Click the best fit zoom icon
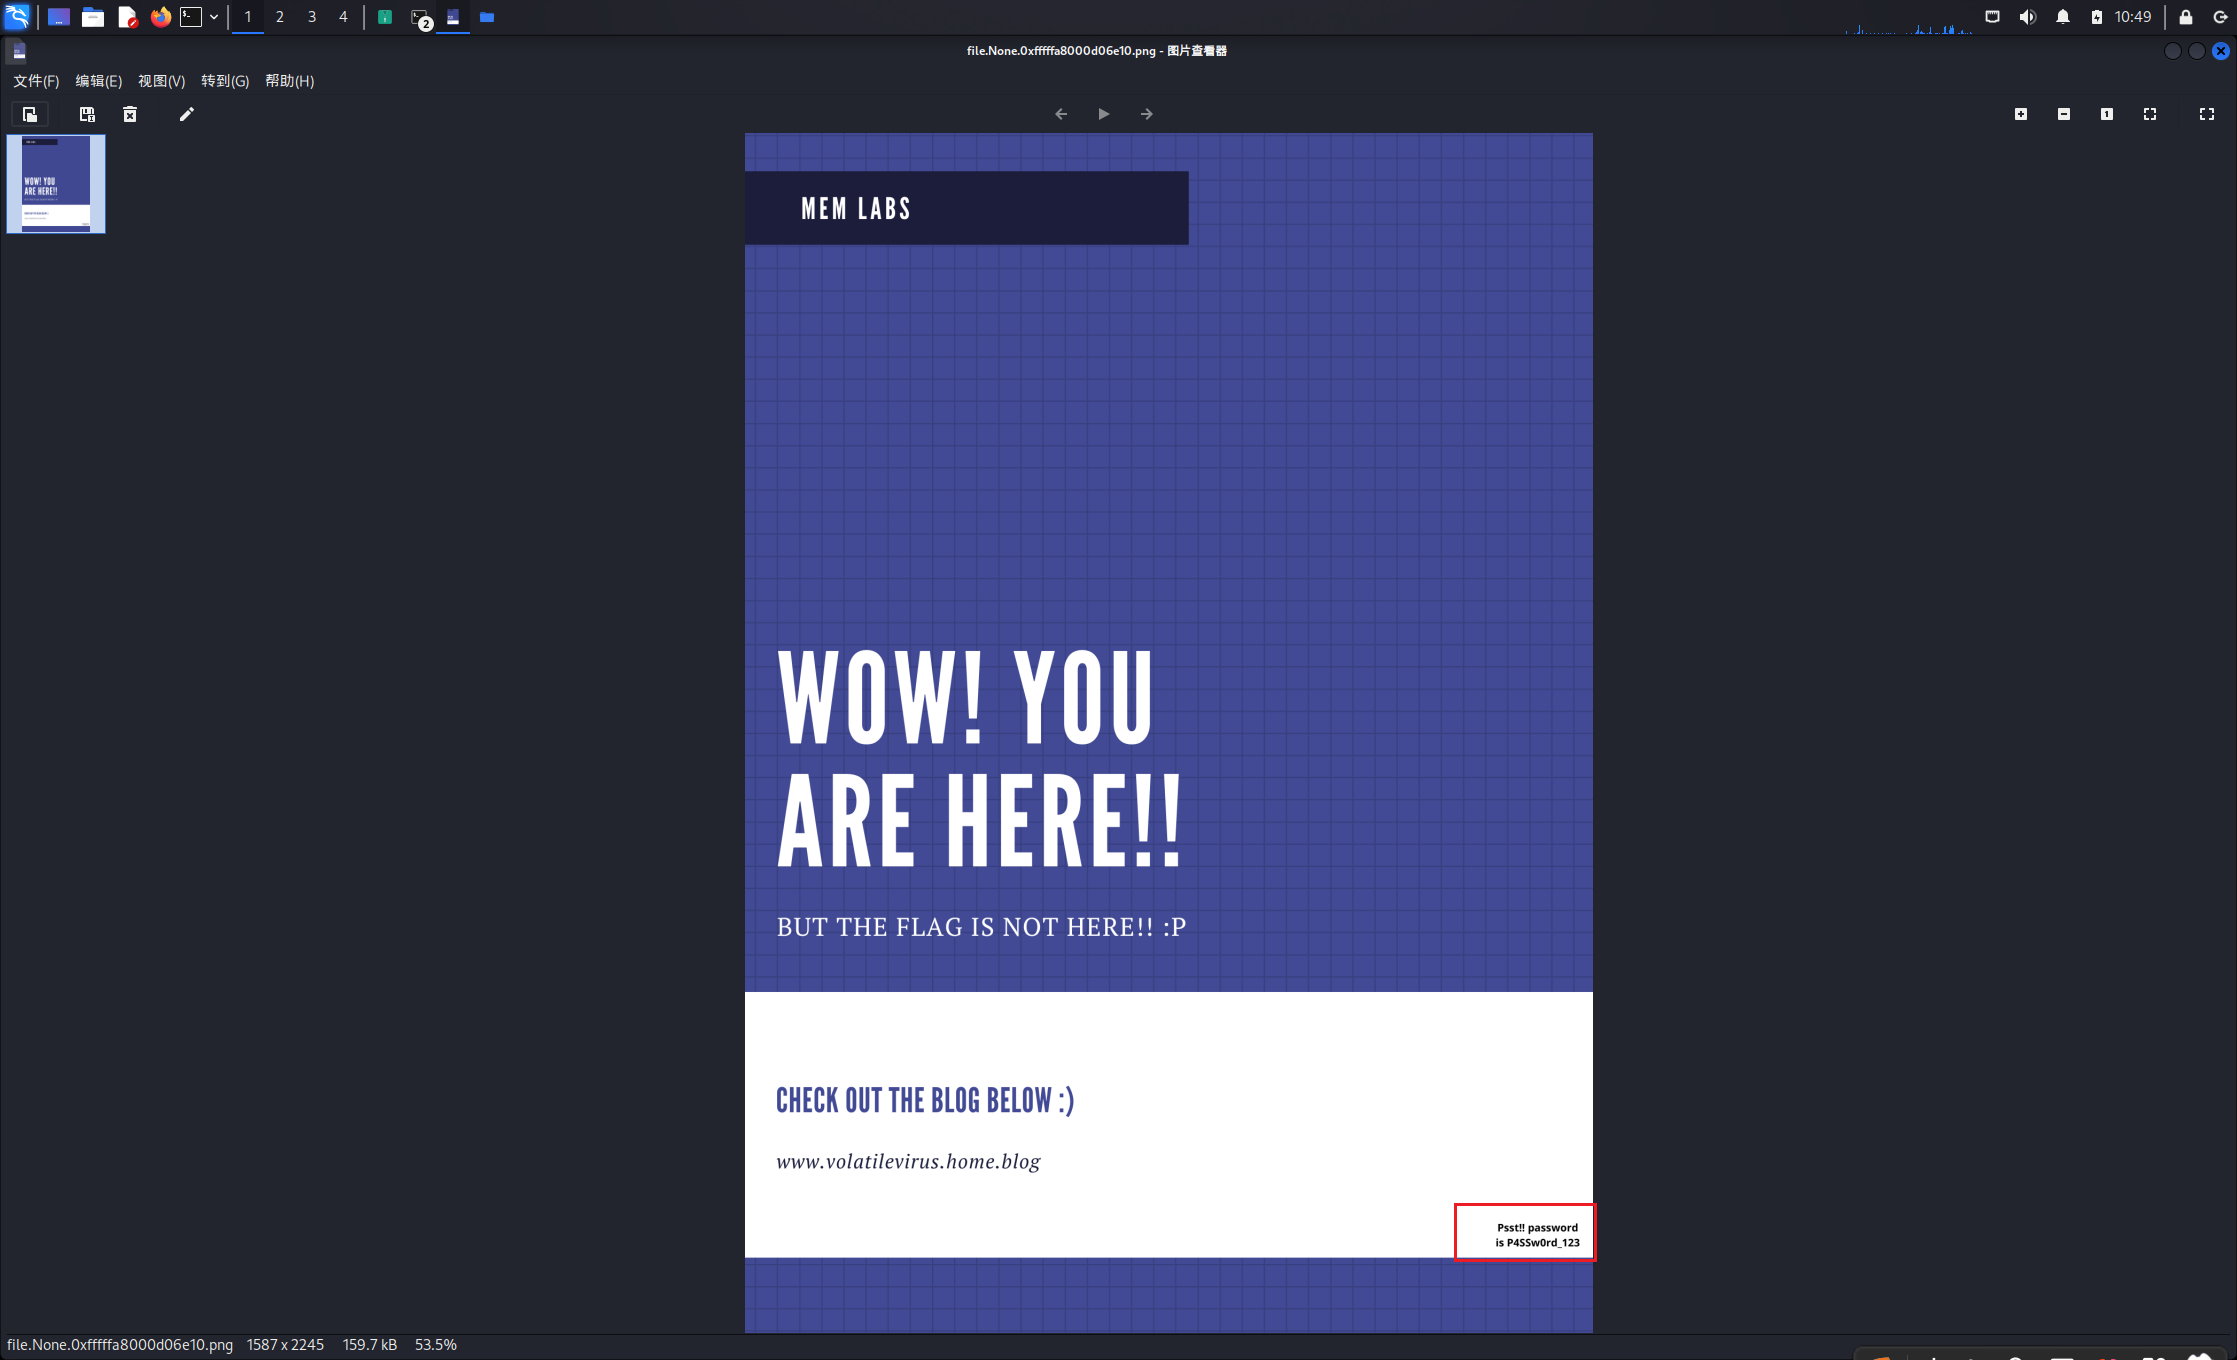Screen dimensions: 2237x1360 click(x=2150, y=114)
